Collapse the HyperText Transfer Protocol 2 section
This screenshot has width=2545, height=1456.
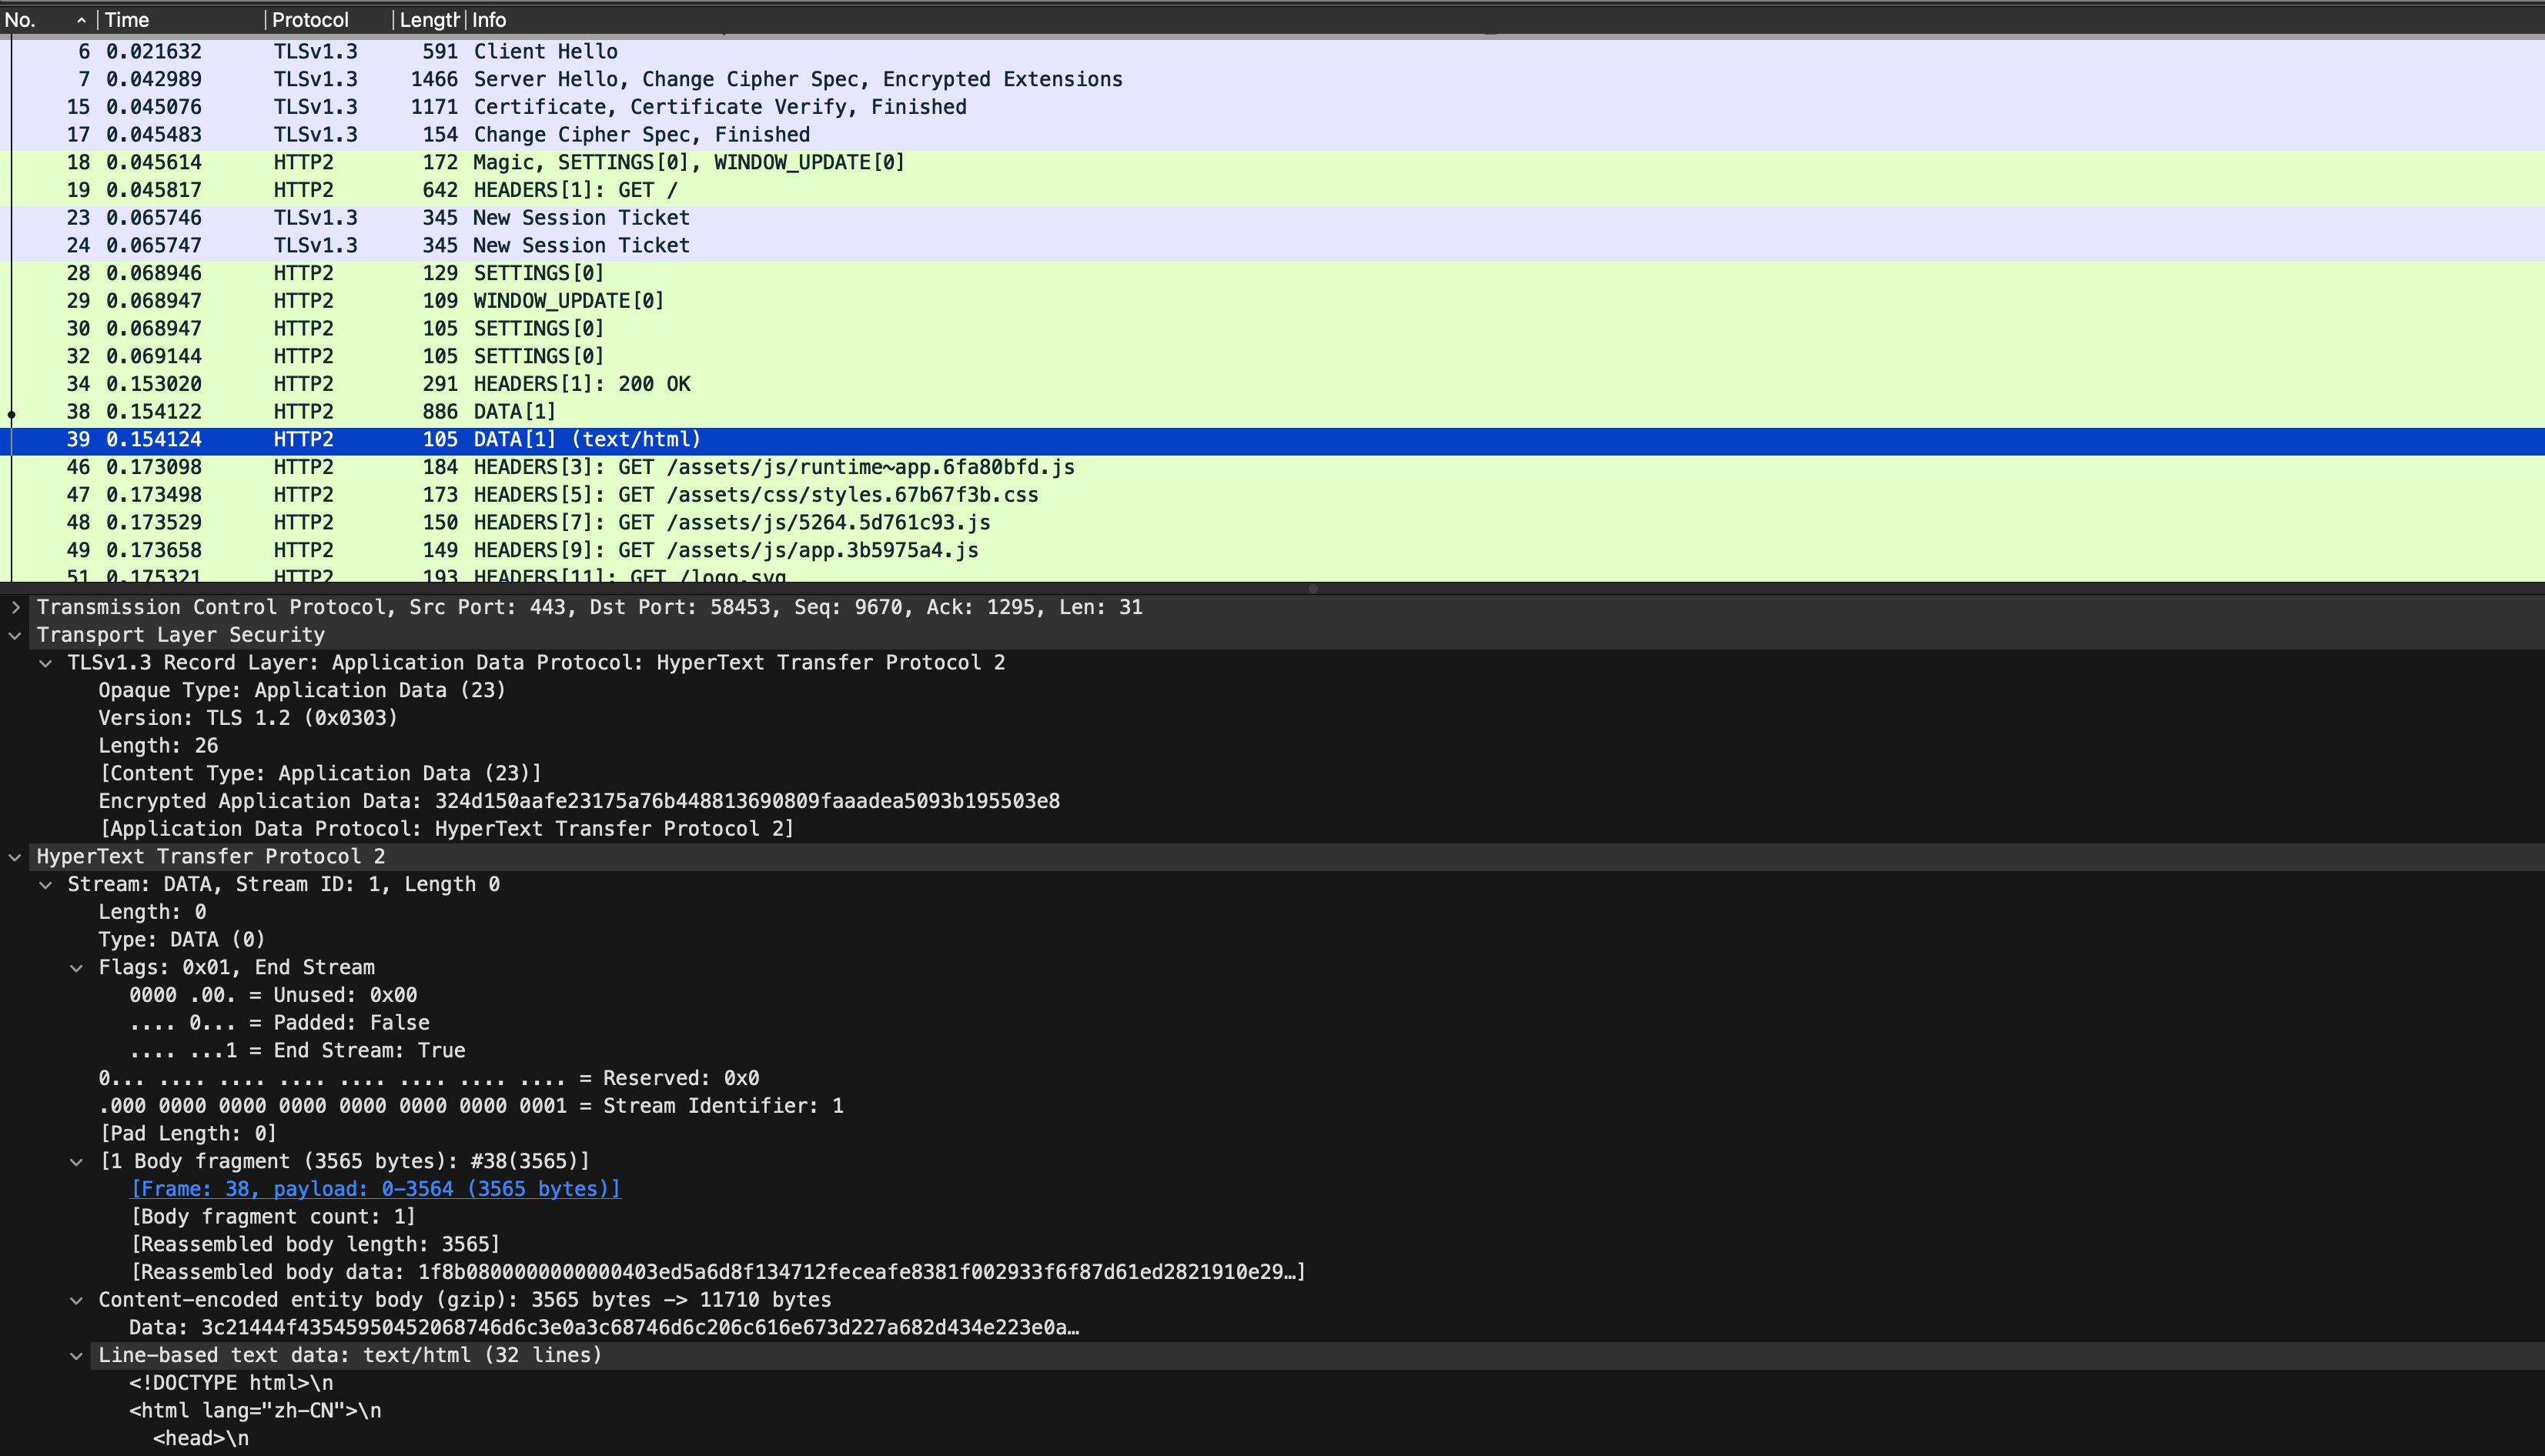15,857
